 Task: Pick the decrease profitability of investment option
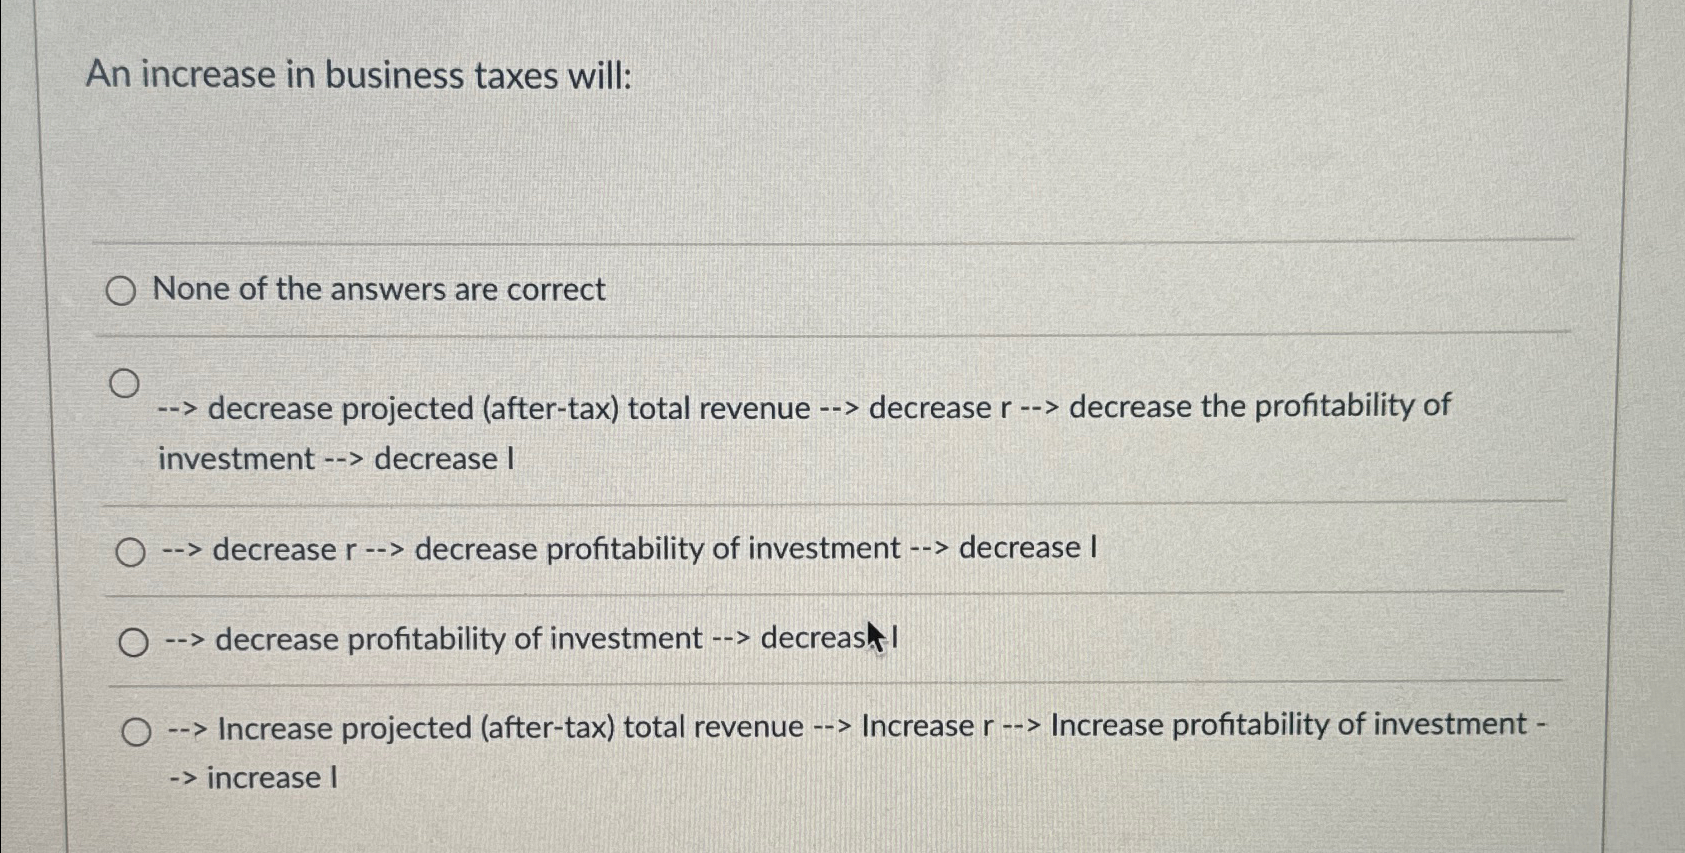click(135, 642)
